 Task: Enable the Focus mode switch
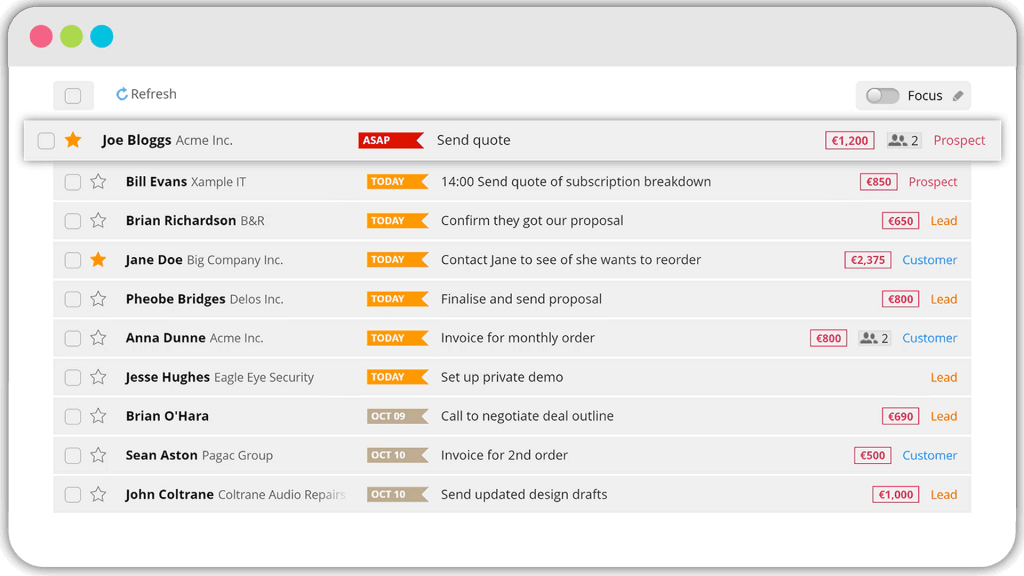click(x=882, y=94)
